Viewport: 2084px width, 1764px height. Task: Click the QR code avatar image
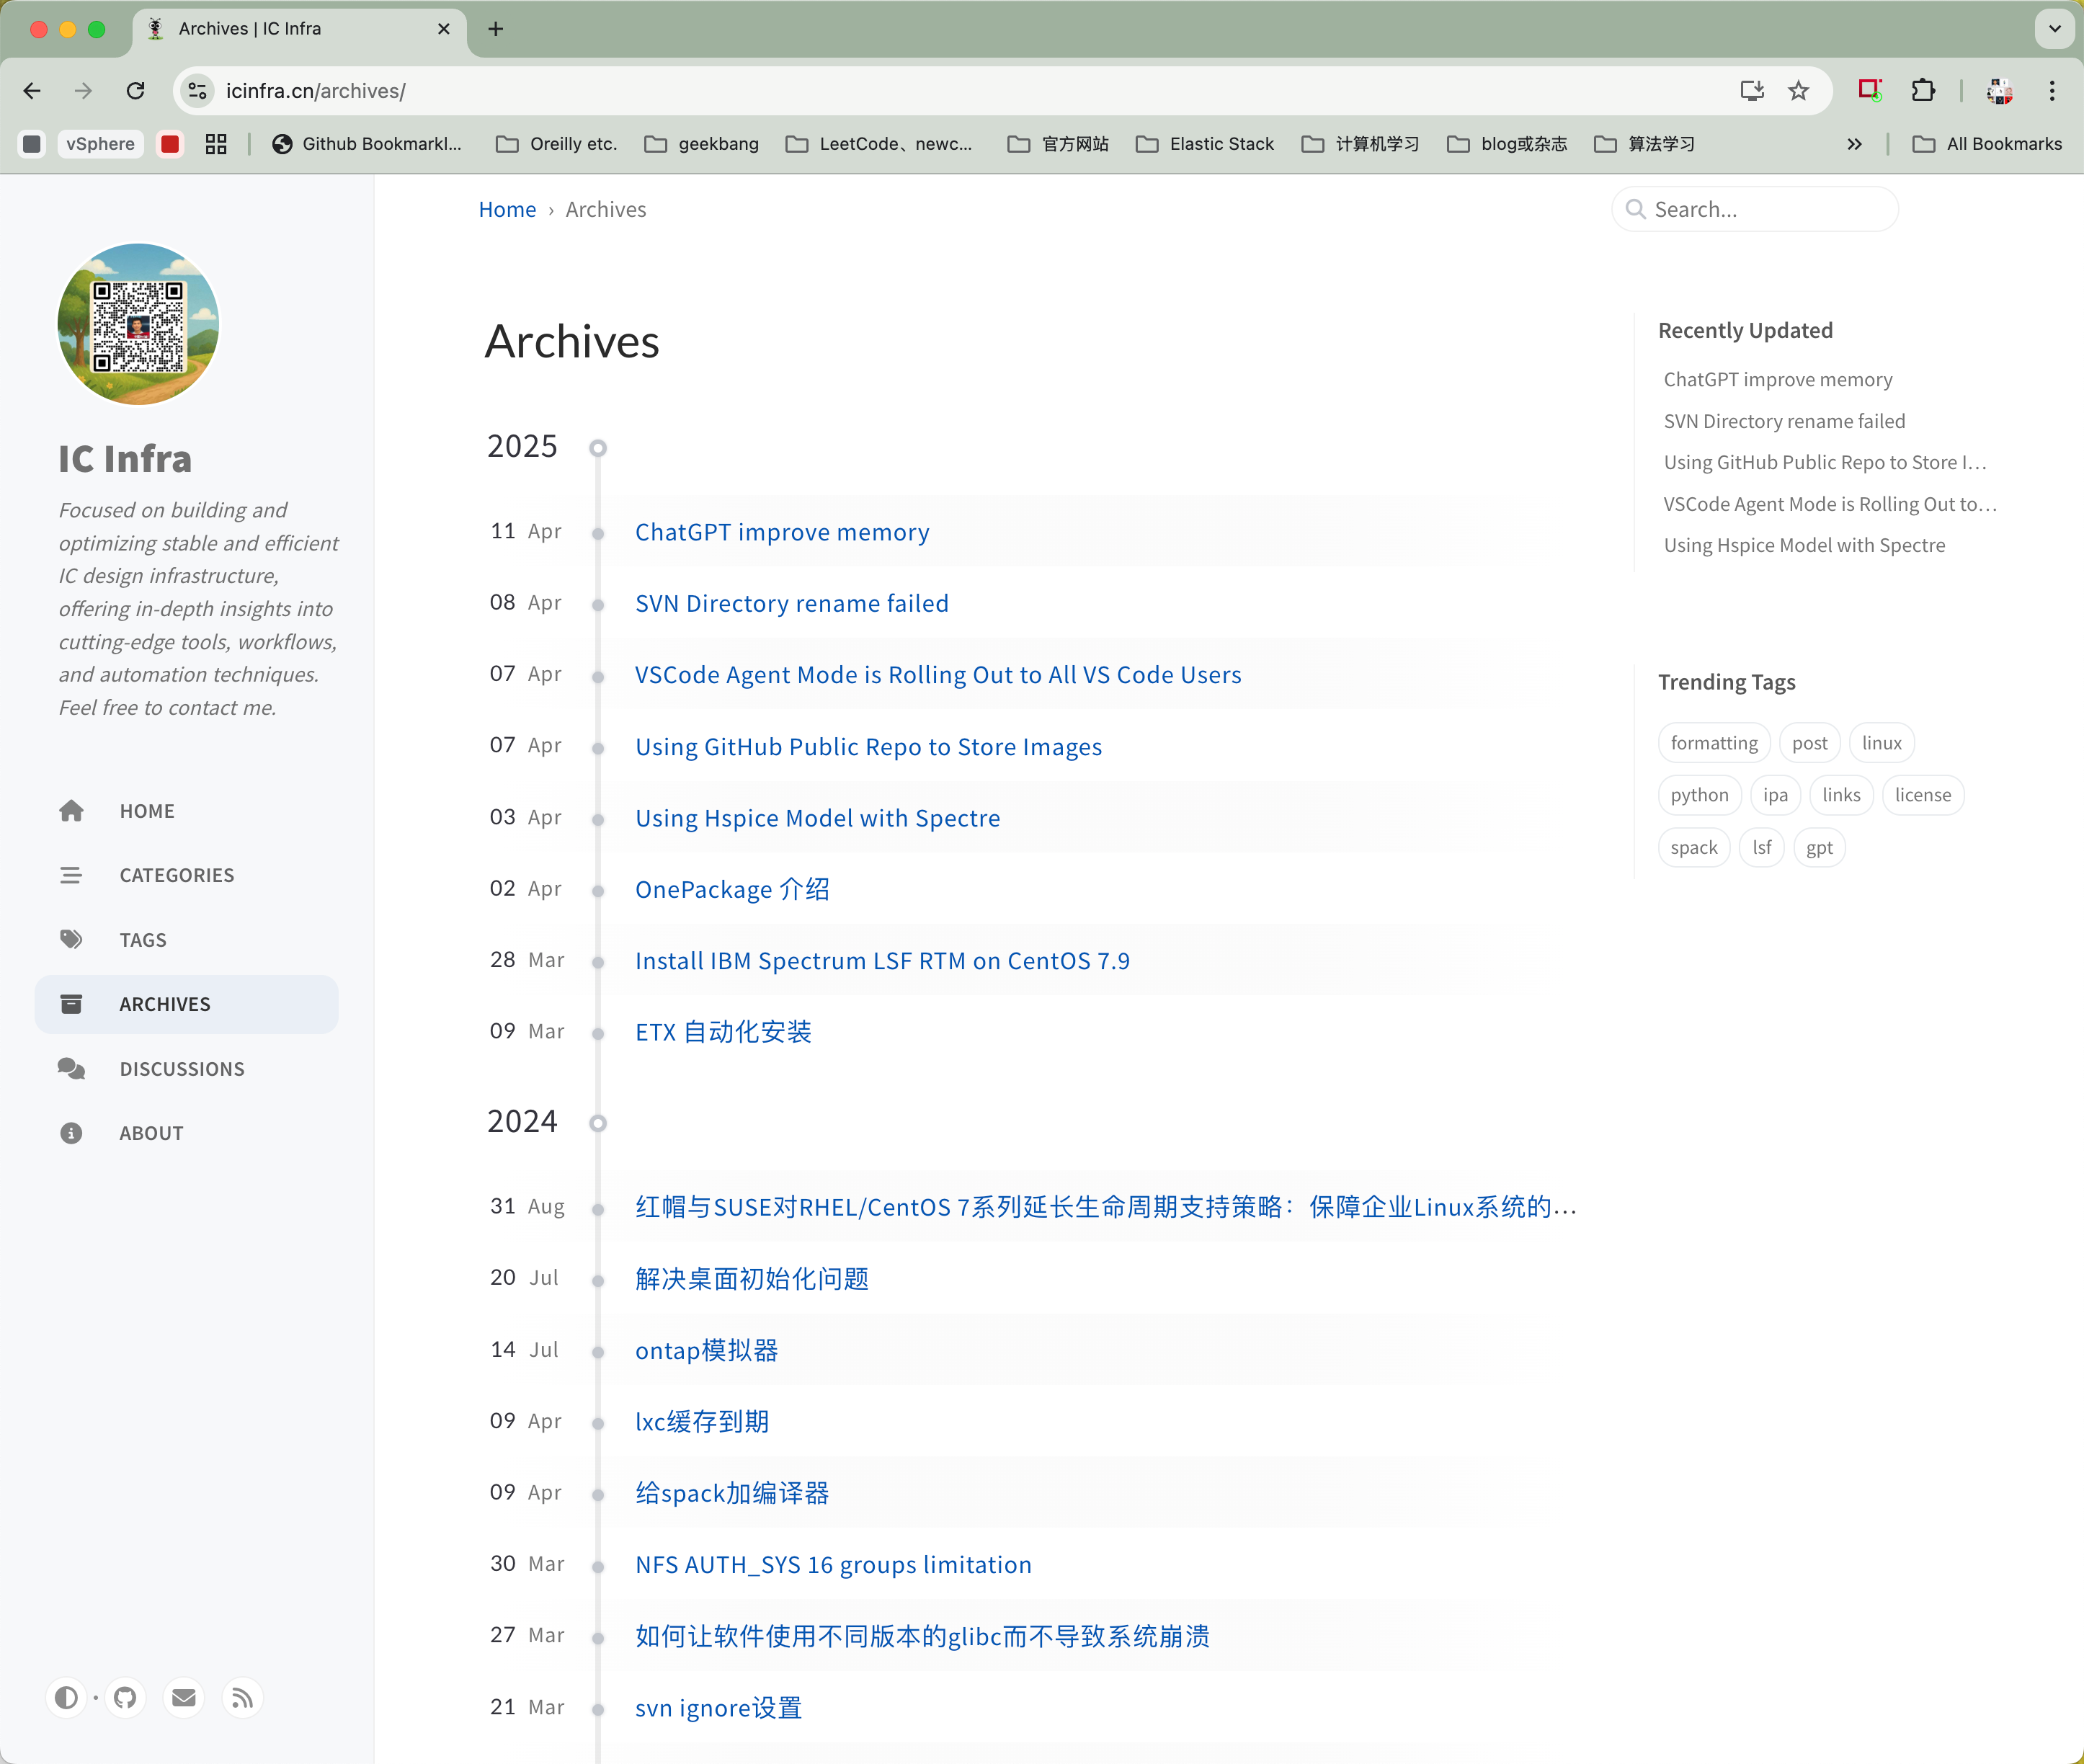point(138,325)
